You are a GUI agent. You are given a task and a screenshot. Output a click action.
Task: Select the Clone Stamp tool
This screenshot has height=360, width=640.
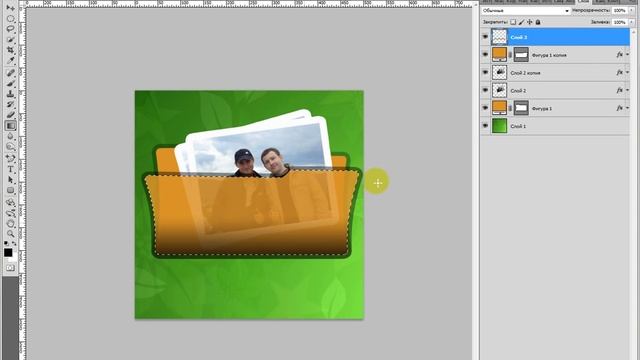[x=10, y=94]
